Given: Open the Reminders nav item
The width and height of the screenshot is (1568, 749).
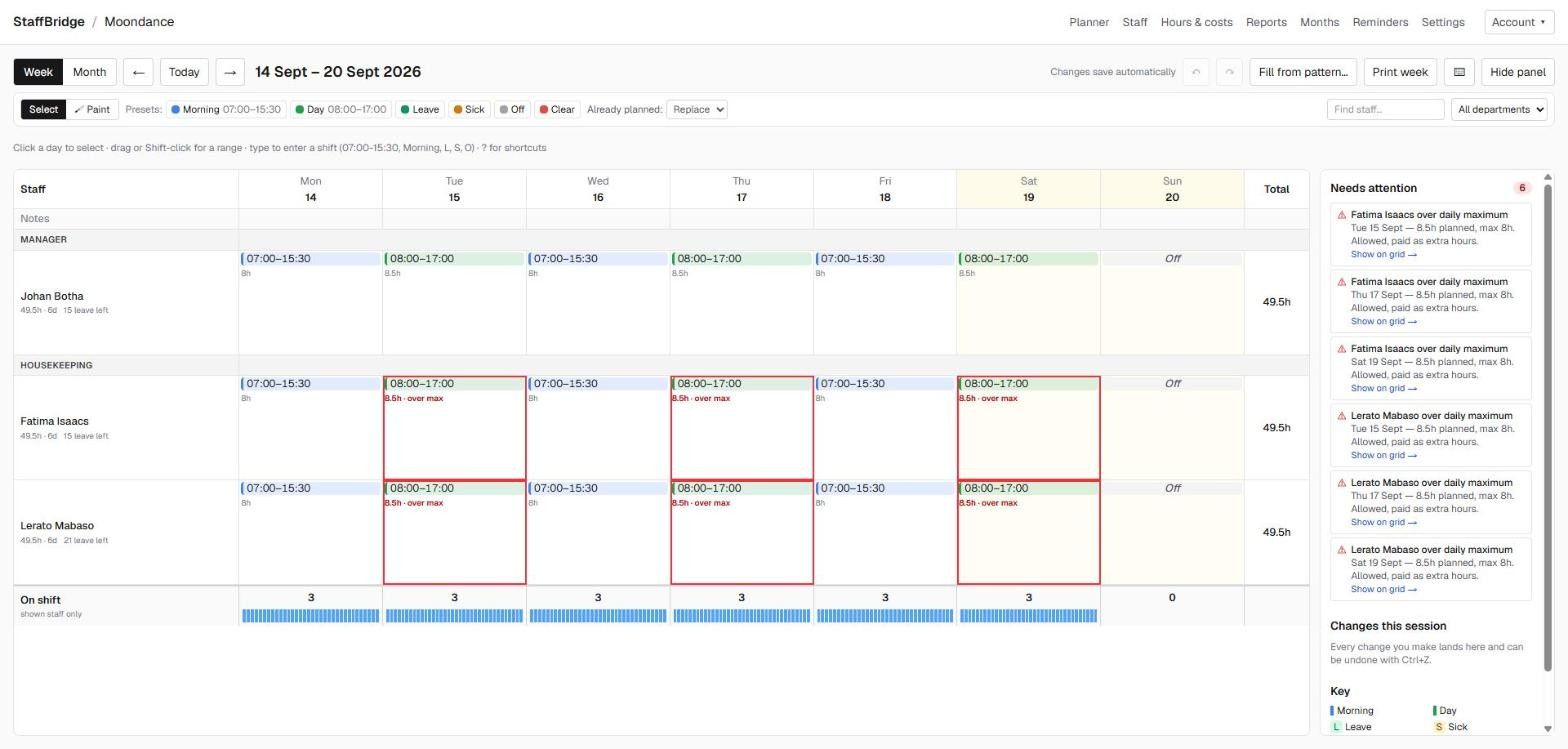Looking at the screenshot, I should click(x=1380, y=22).
